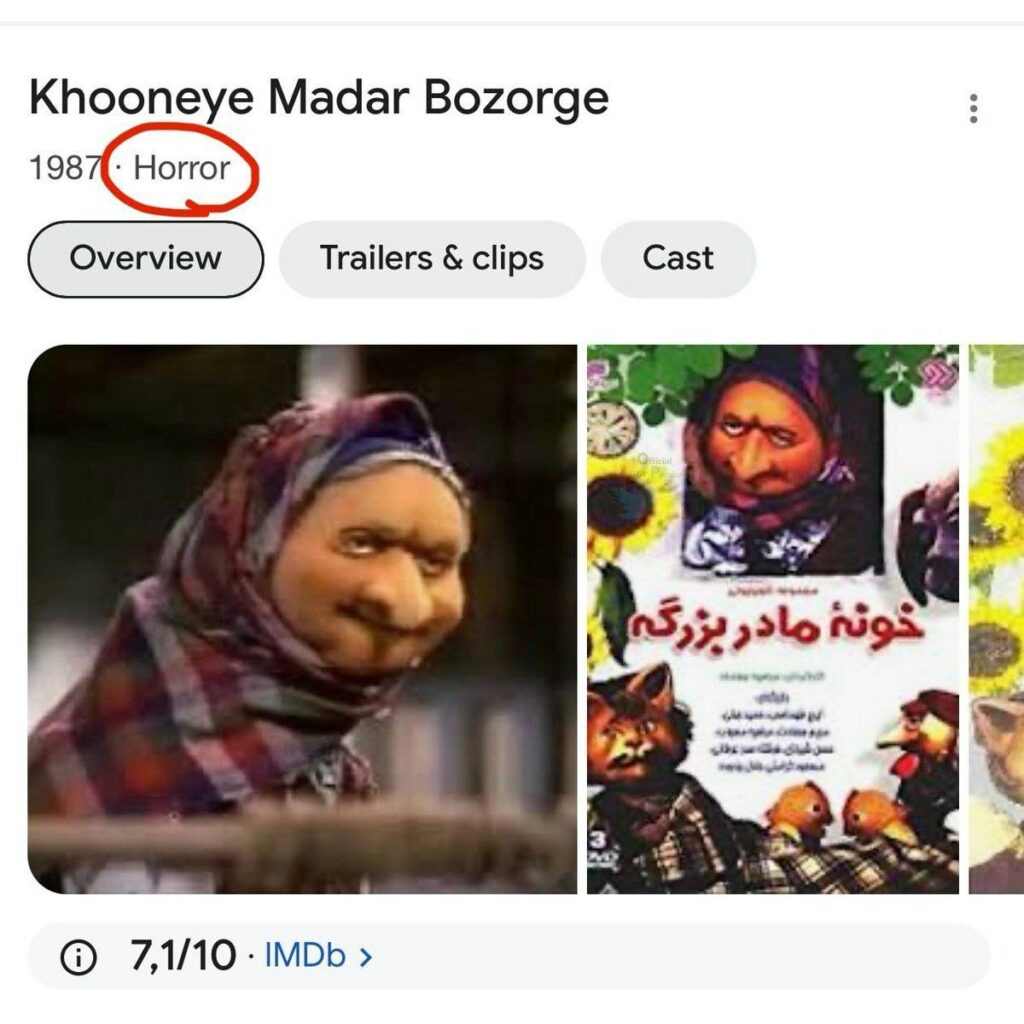View the movie poster thumbnail with Persian title
This screenshot has width=1024, height=1024.
tap(773, 619)
